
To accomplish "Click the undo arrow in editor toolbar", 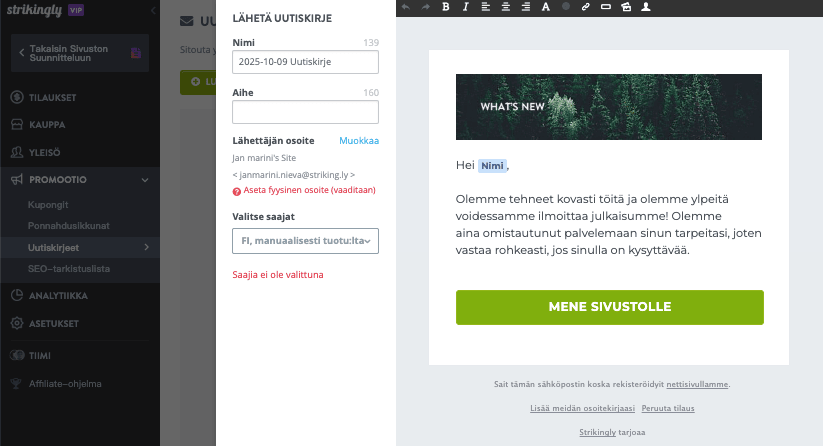I will pos(406,7).
